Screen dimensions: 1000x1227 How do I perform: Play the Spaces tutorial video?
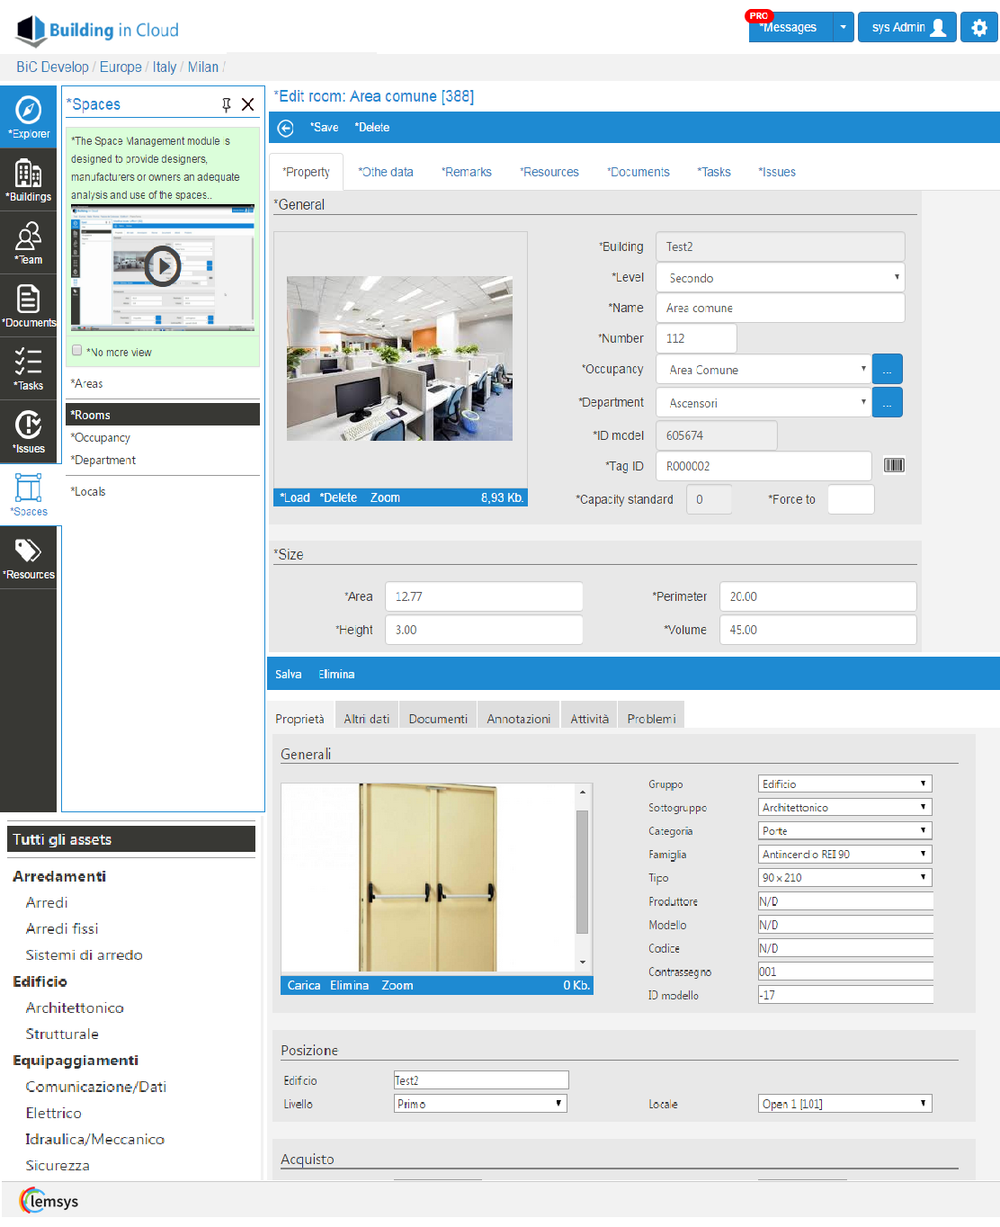(162, 266)
